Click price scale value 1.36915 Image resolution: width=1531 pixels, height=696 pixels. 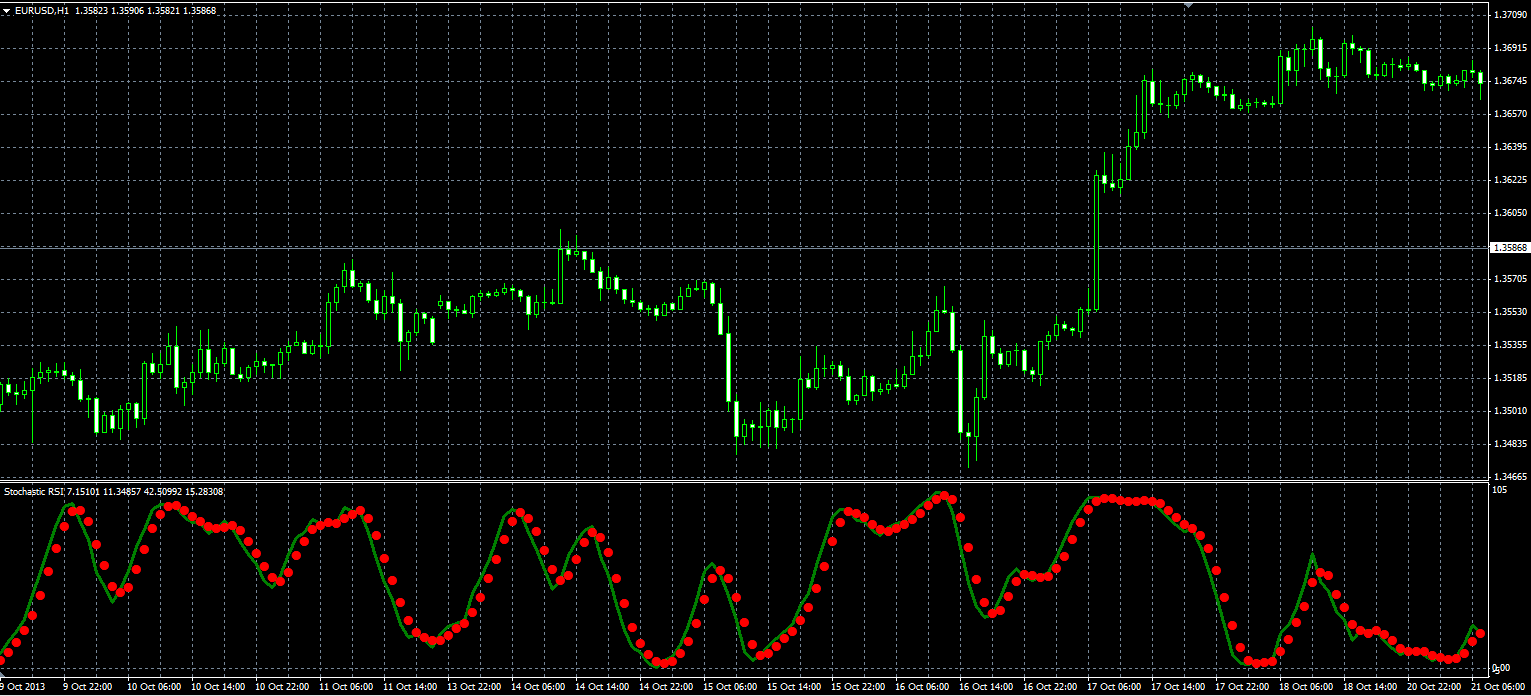(1510, 48)
